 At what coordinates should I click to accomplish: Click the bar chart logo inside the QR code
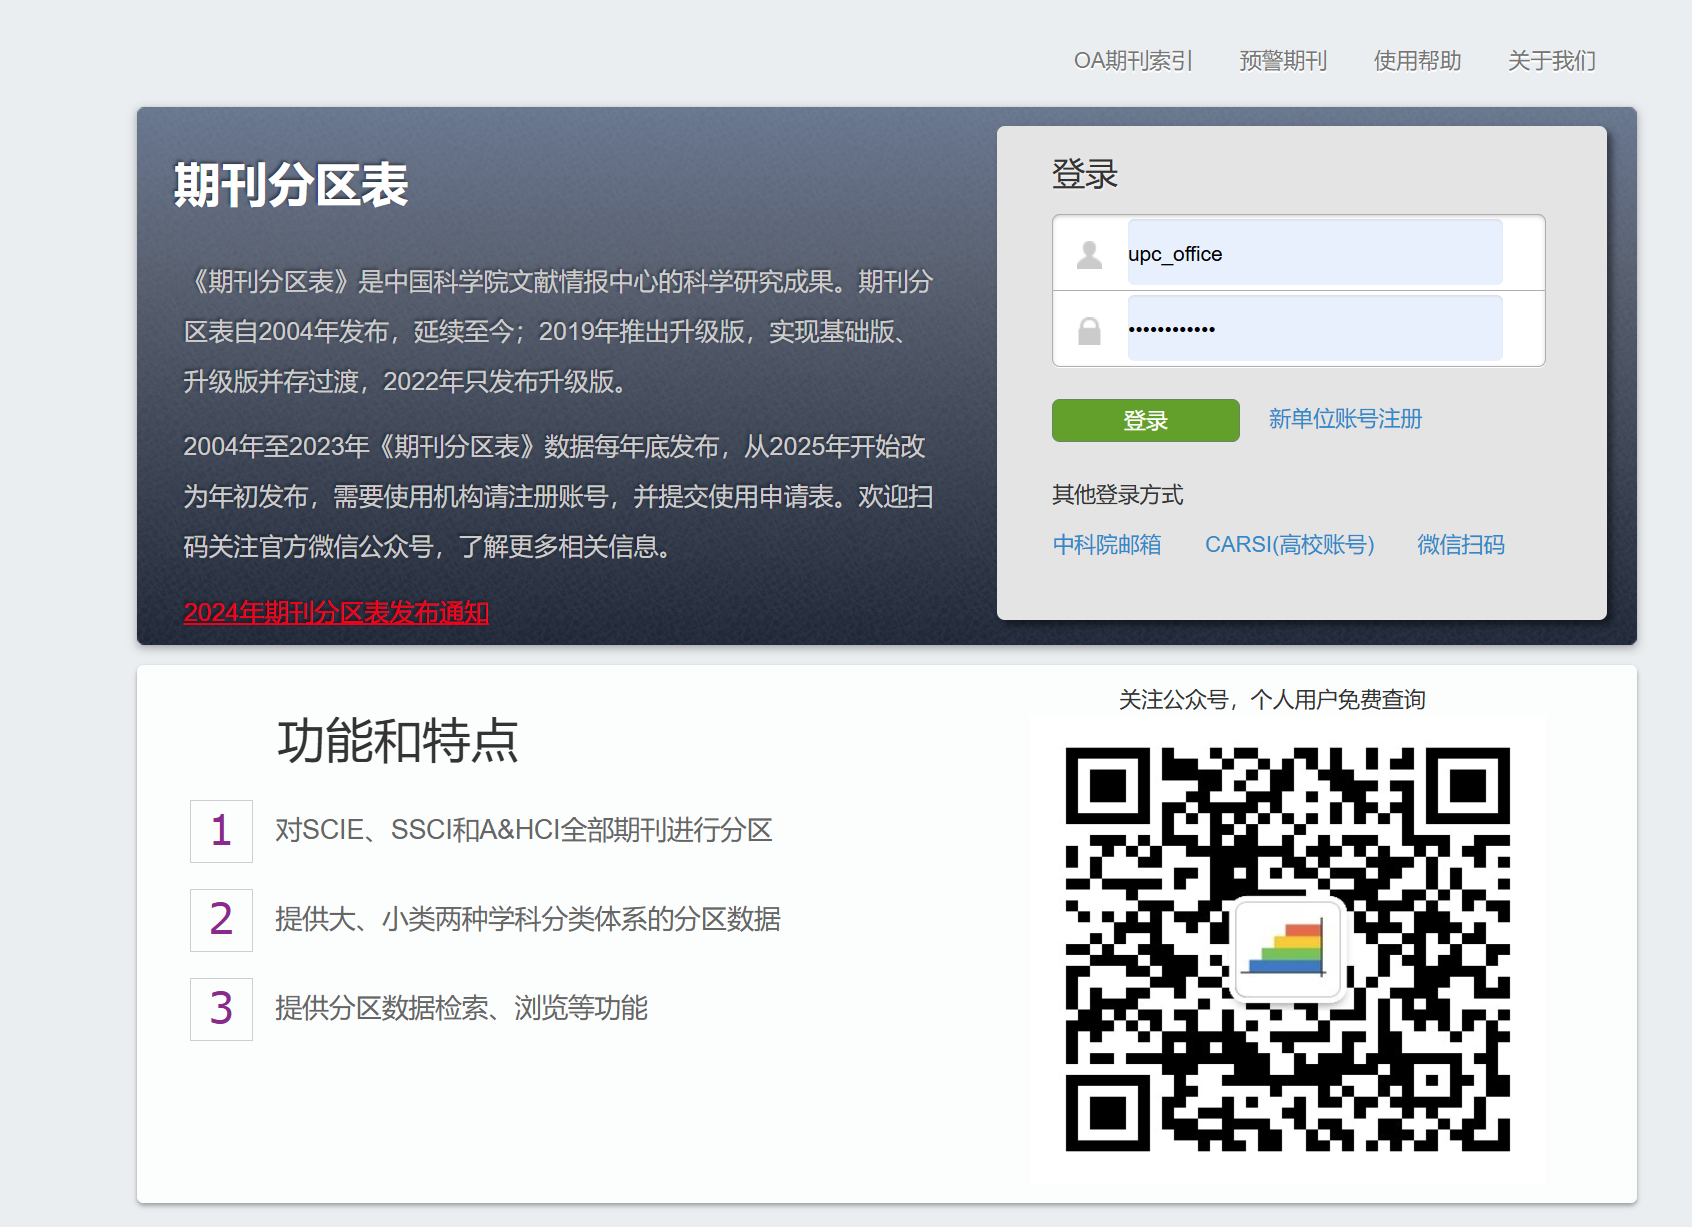[x=1287, y=949]
